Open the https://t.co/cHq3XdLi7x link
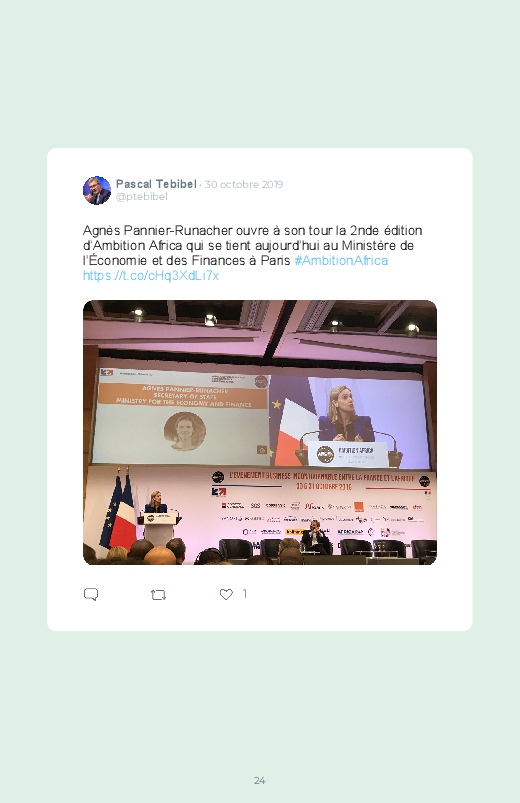This screenshot has height=803, width=520. pos(151,276)
